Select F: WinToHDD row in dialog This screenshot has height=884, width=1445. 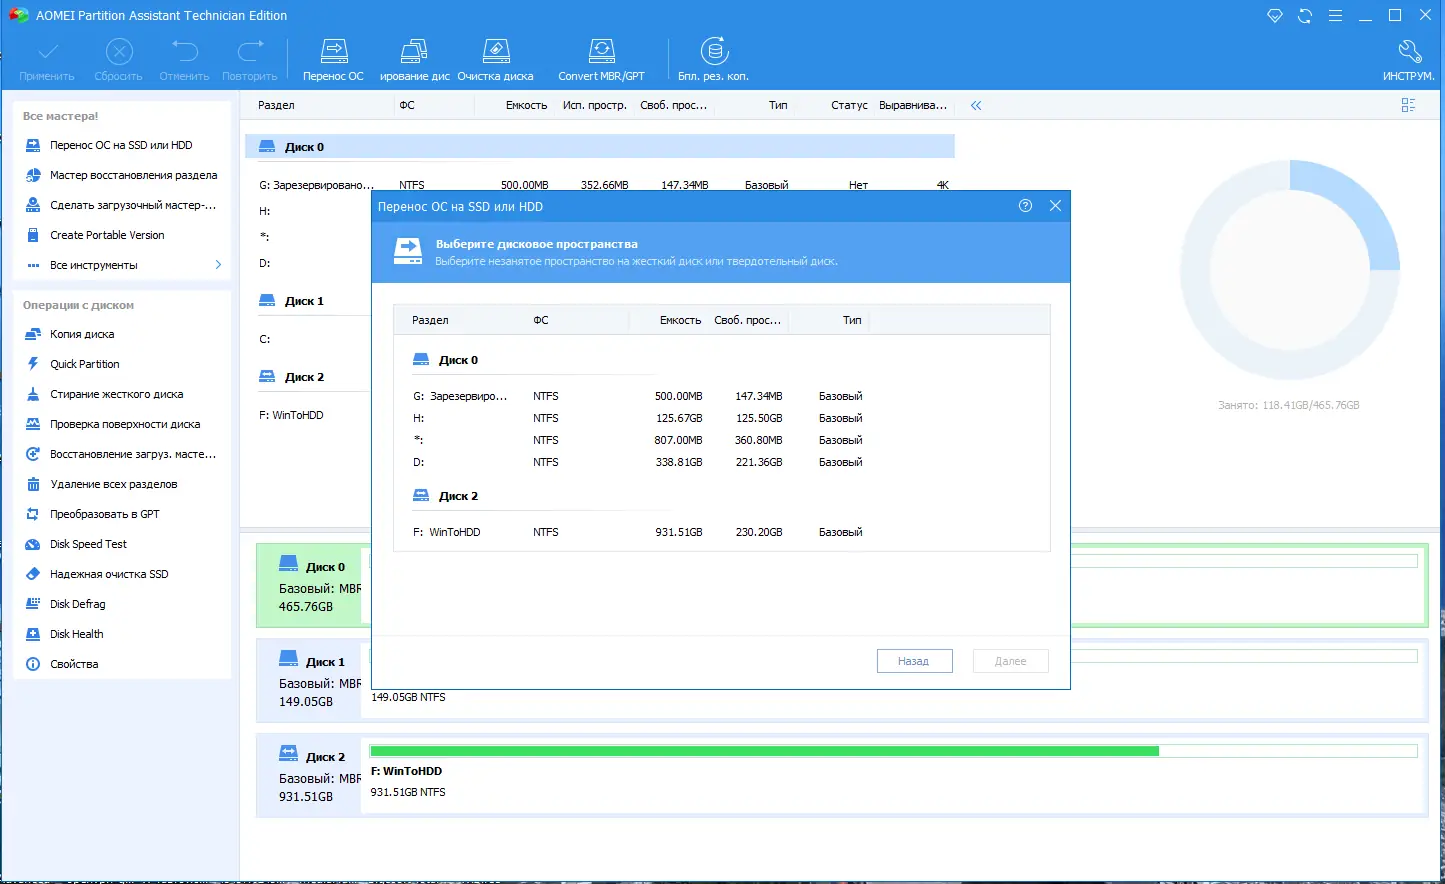(x=637, y=532)
